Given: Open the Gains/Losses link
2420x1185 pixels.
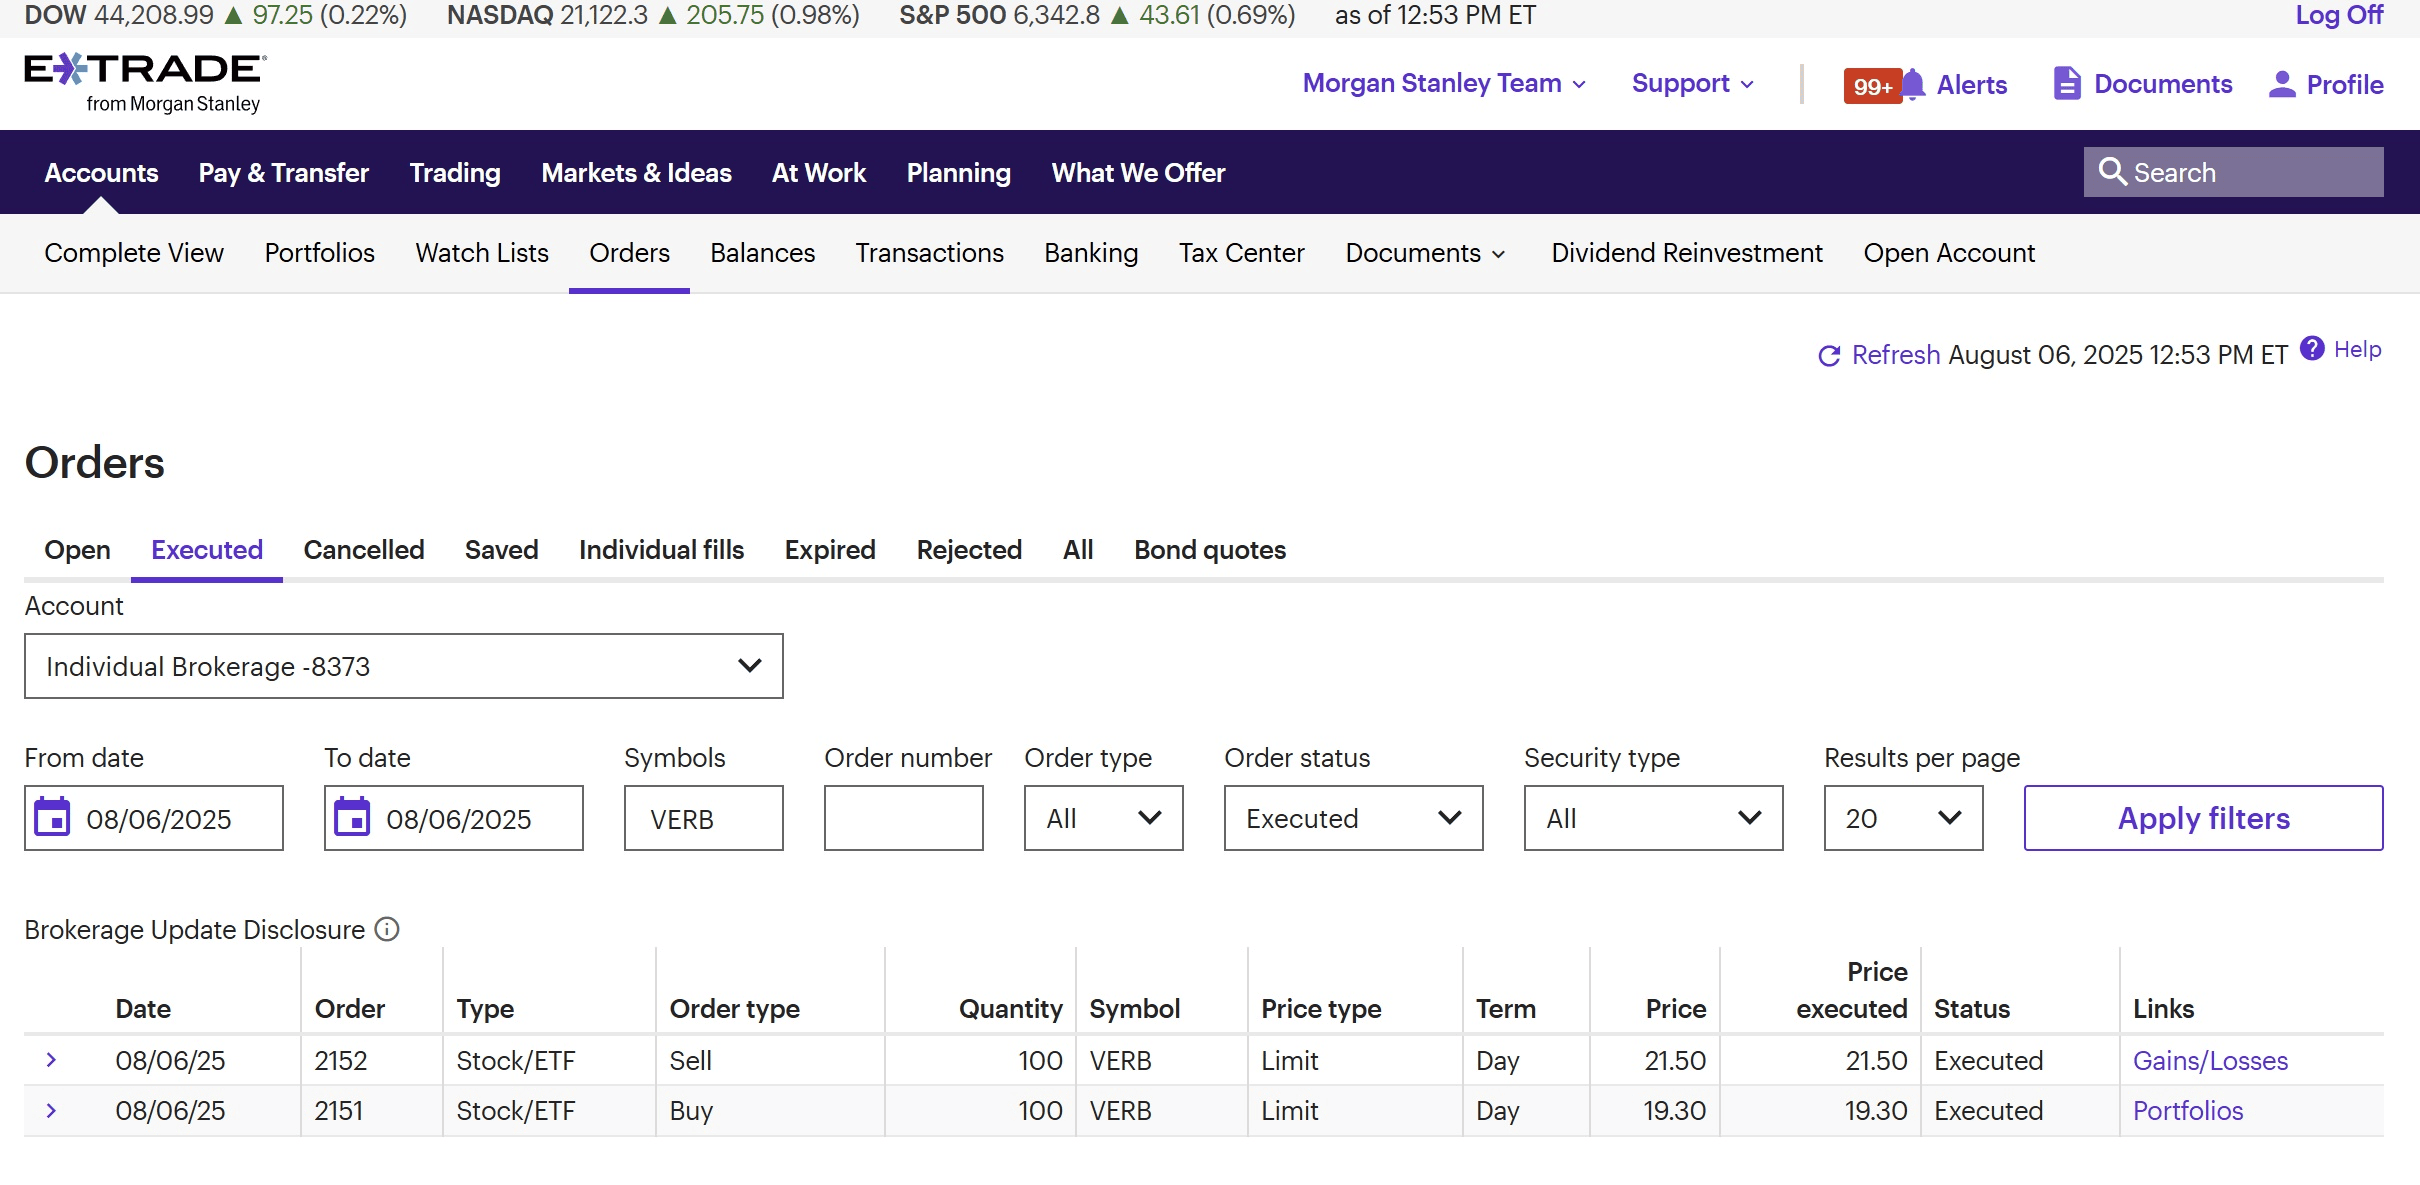Looking at the screenshot, I should point(2210,1060).
